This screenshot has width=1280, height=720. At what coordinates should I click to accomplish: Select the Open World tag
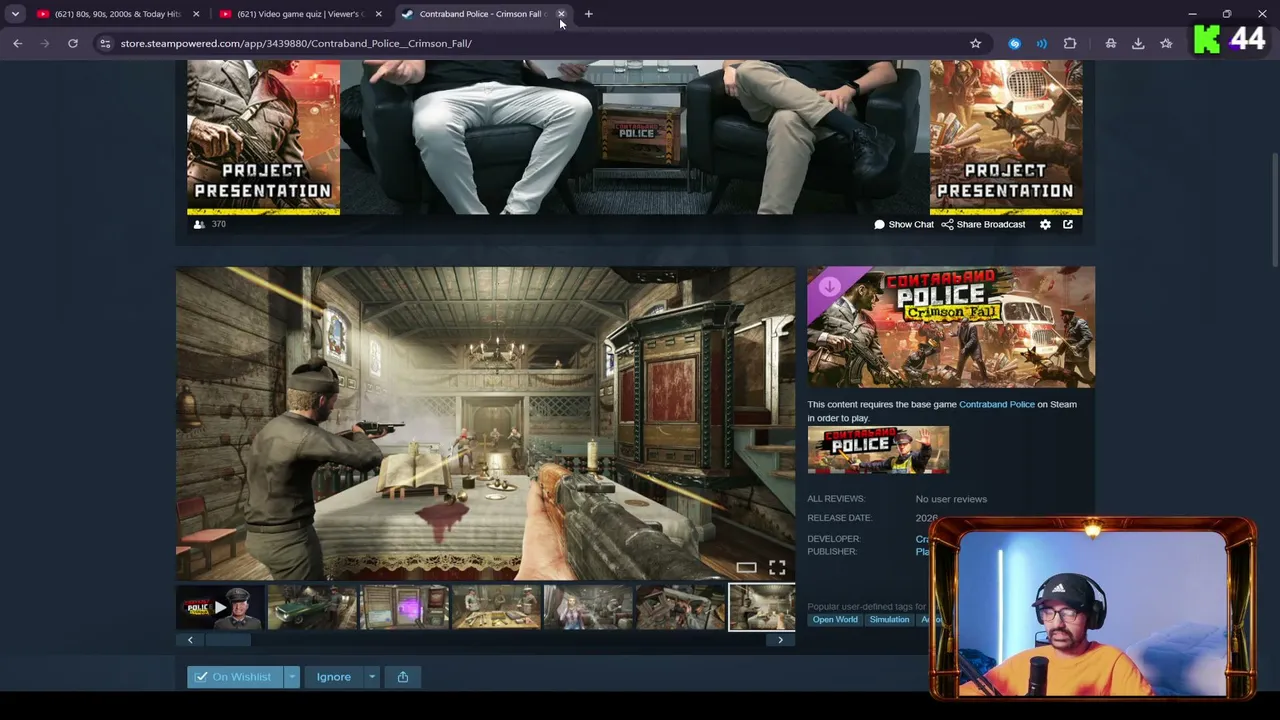click(x=835, y=620)
